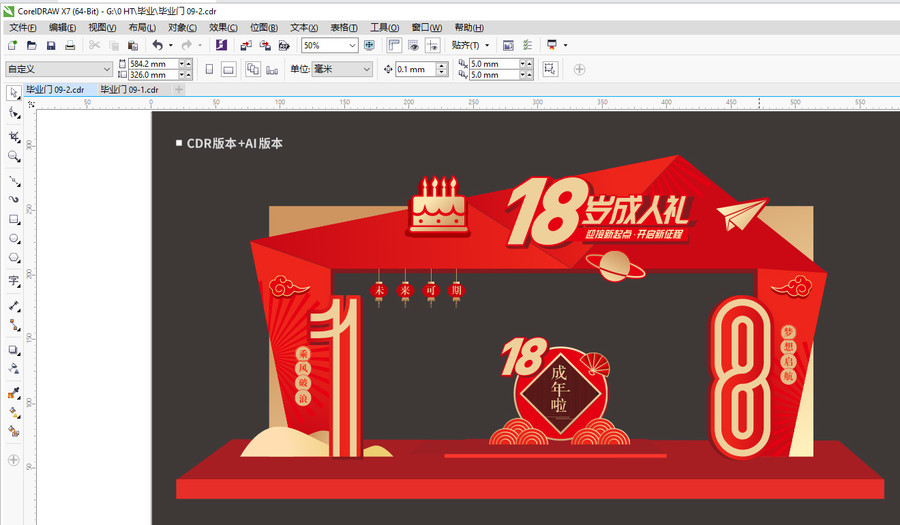Switch to the 毕业门 09-2.cdr tab

(x=55, y=90)
